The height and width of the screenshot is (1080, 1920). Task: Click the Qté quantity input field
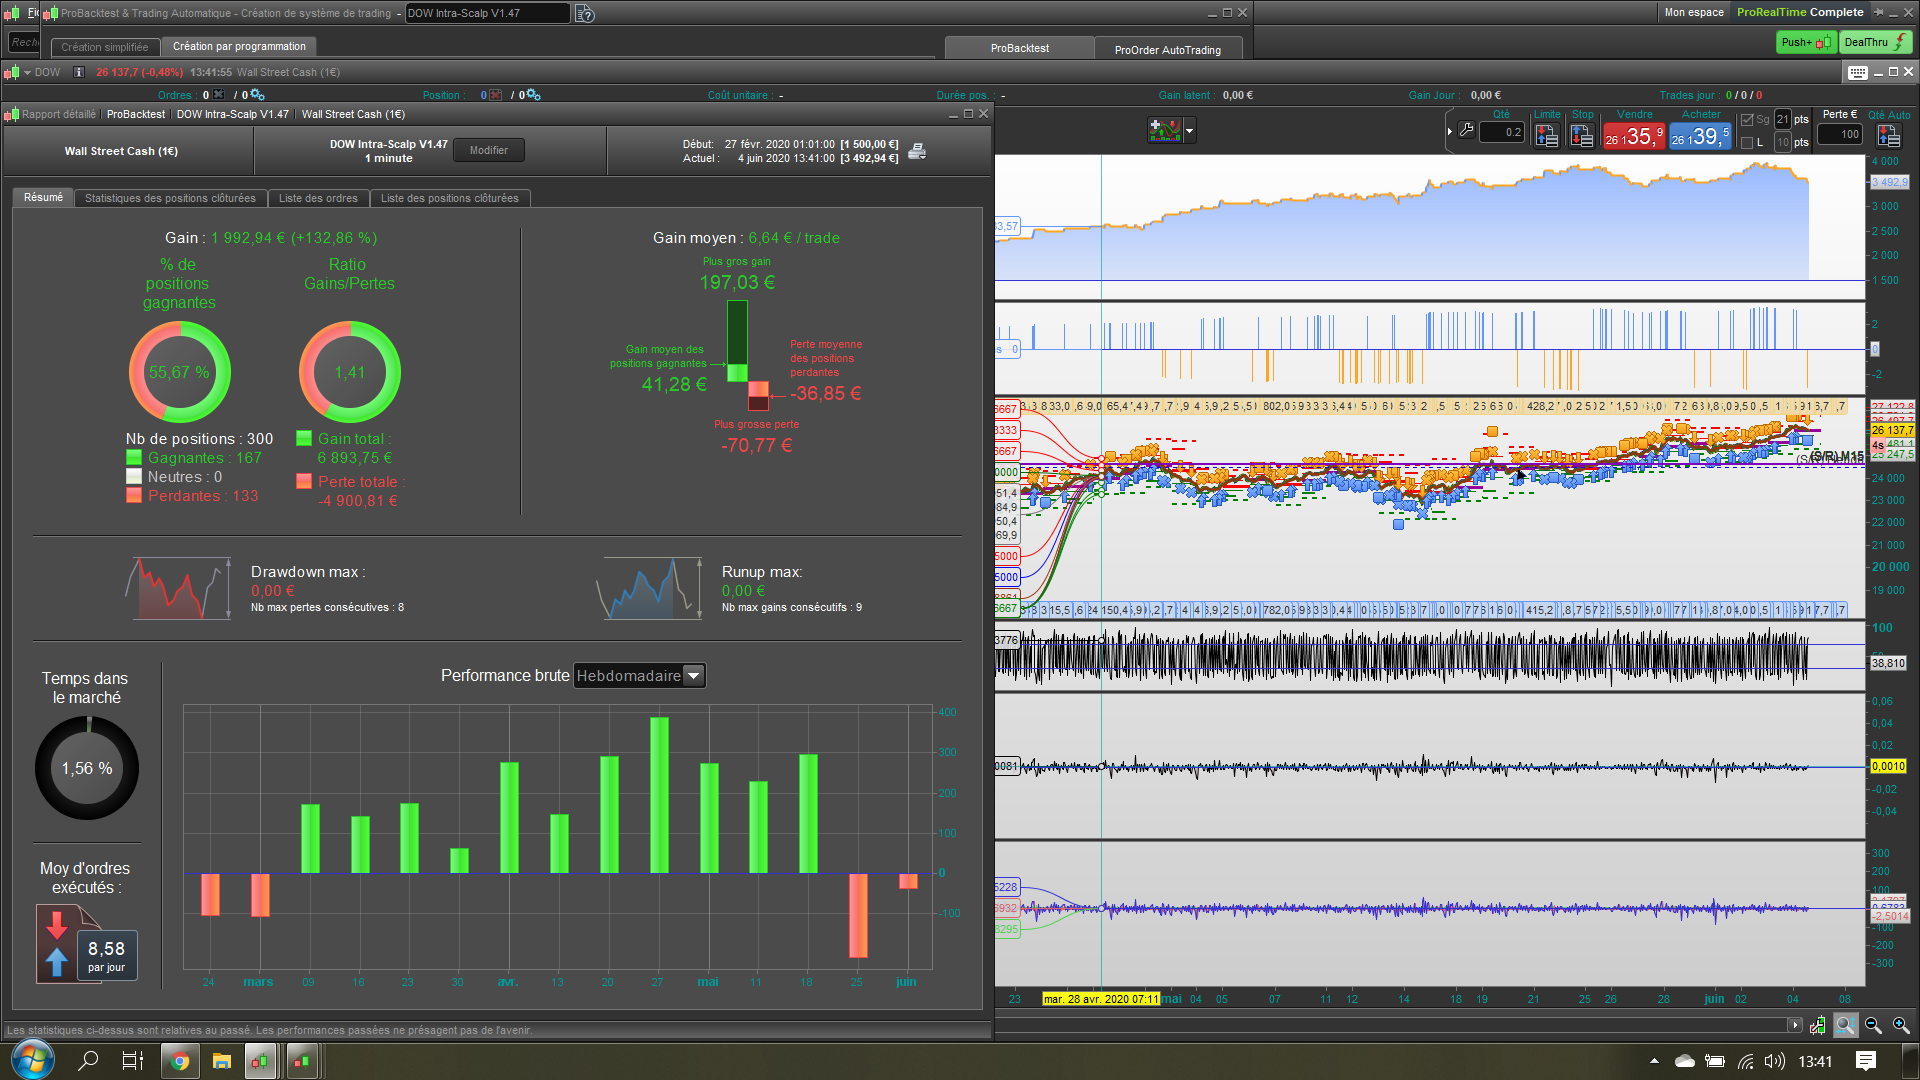(x=1502, y=132)
